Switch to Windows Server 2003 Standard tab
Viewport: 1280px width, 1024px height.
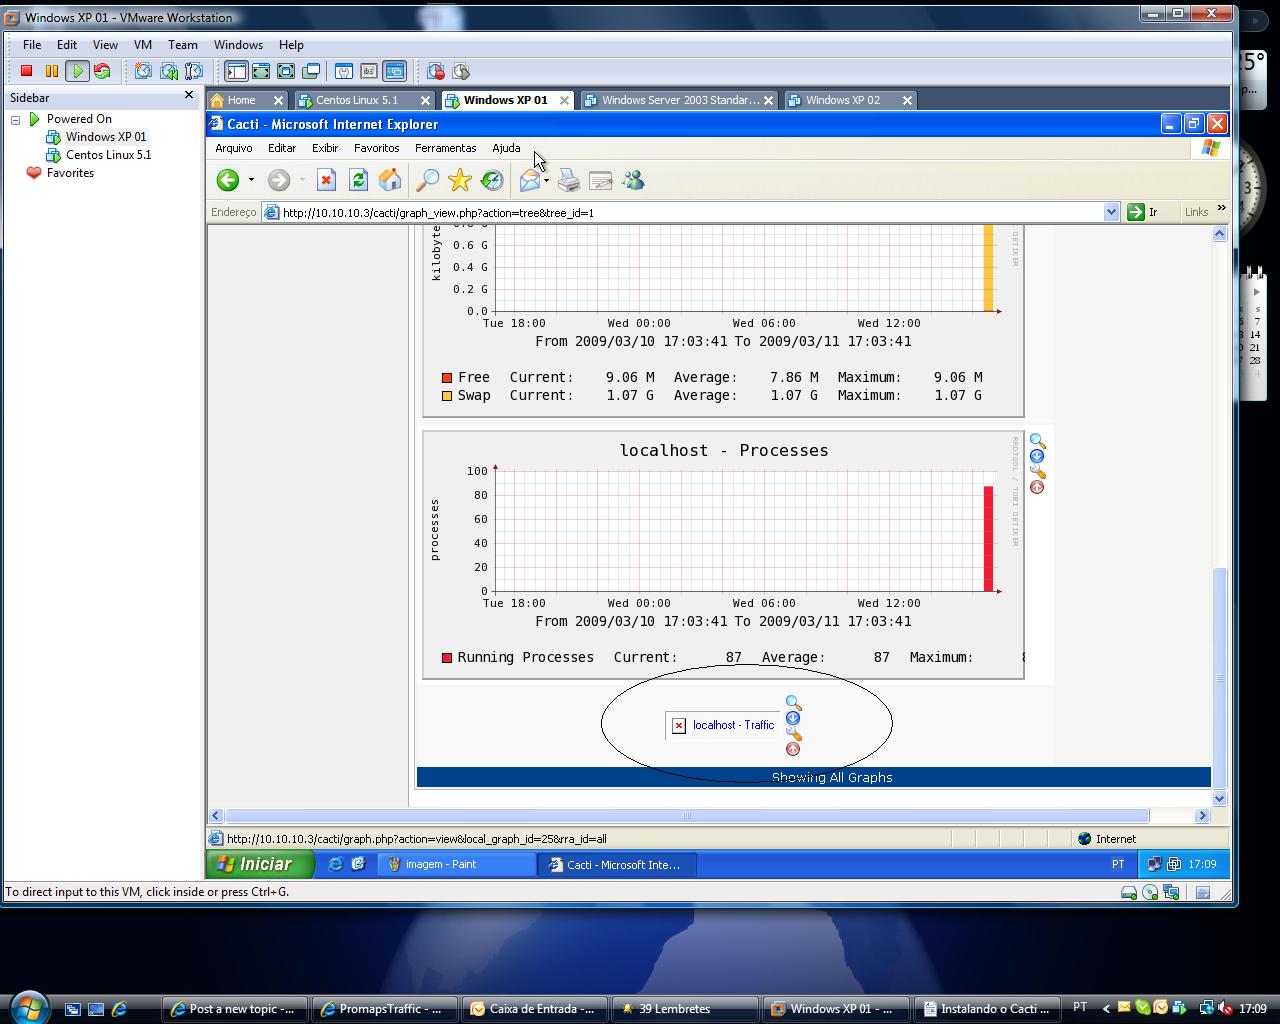679,100
